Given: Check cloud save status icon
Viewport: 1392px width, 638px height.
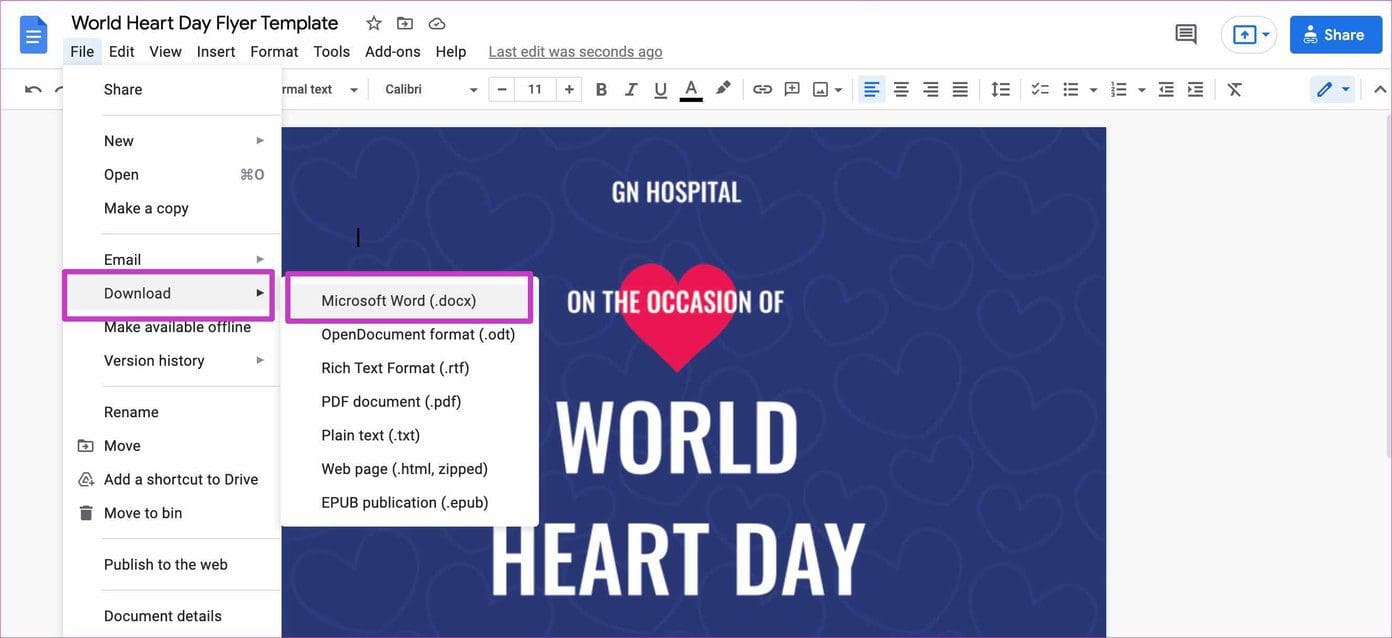Looking at the screenshot, I should click(437, 23).
